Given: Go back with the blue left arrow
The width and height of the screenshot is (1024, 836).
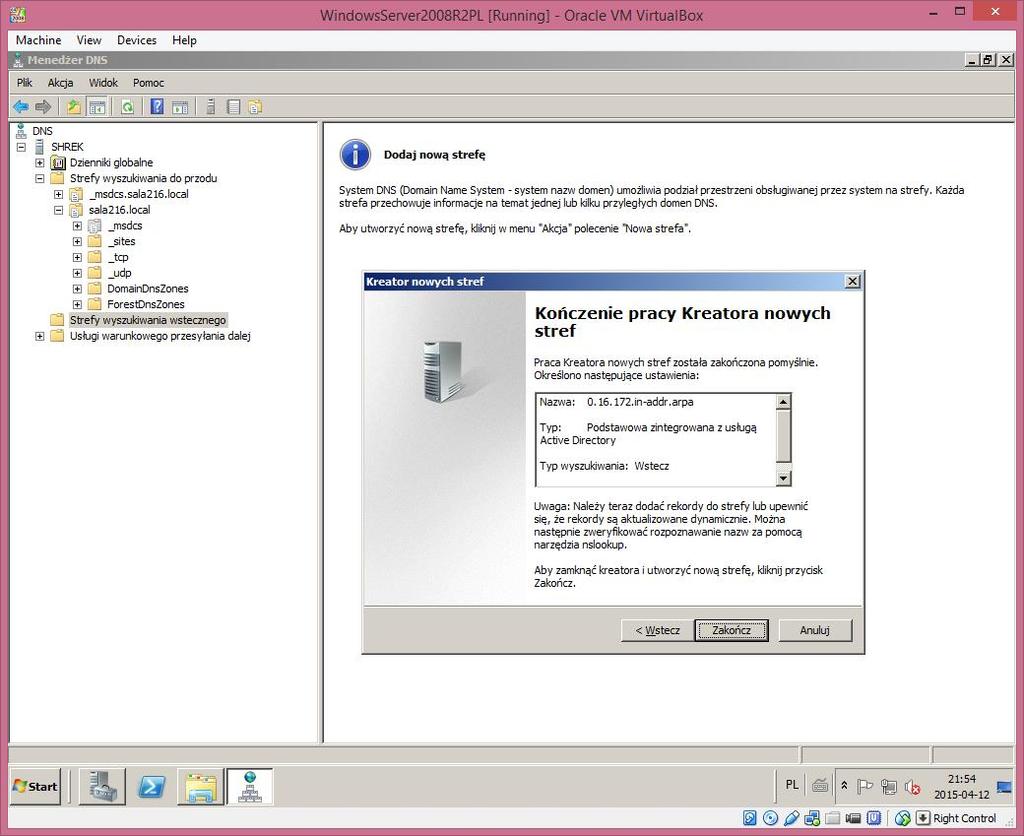Looking at the screenshot, I should click(21, 106).
